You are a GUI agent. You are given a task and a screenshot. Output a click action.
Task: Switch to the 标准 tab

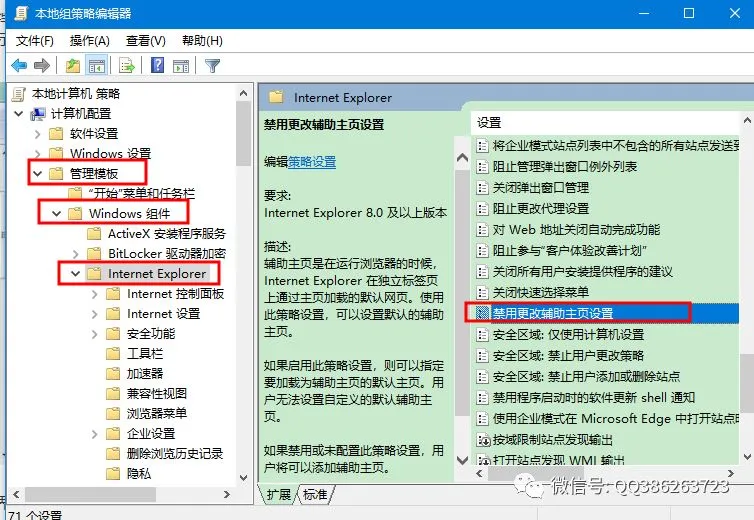[x=315, y=495]
